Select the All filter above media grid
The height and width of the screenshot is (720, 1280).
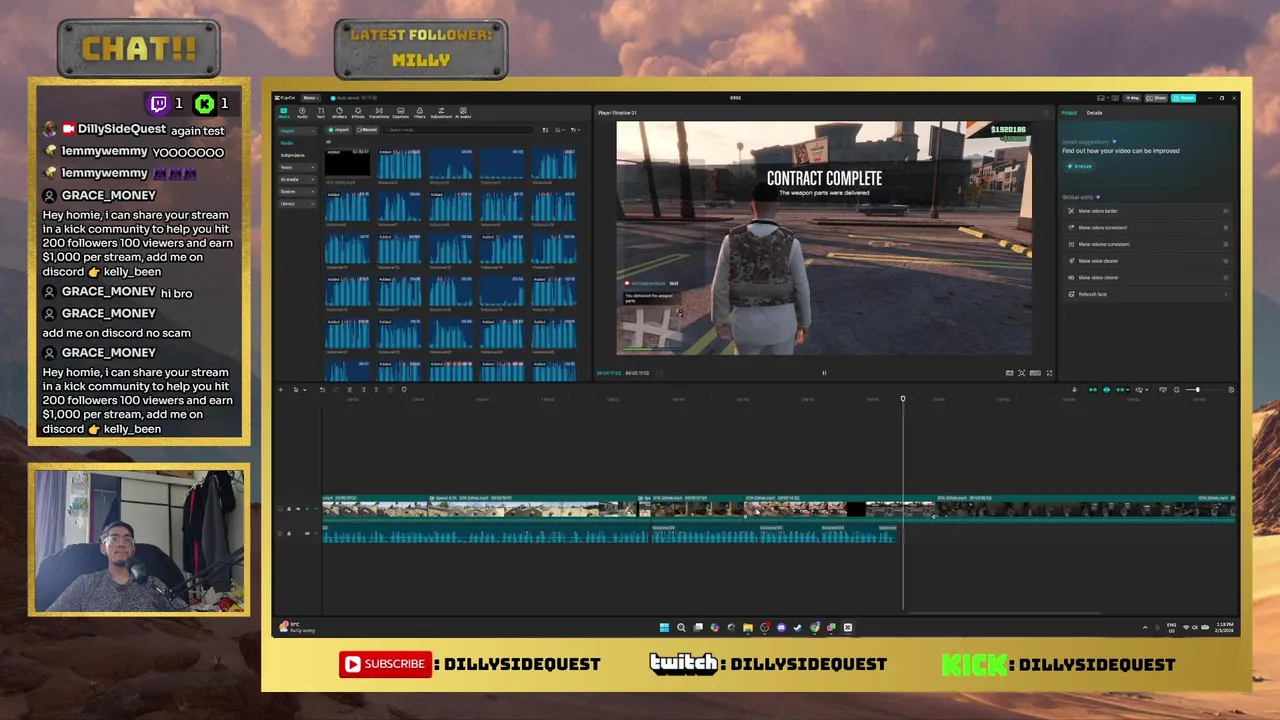(x=328, y=142)
